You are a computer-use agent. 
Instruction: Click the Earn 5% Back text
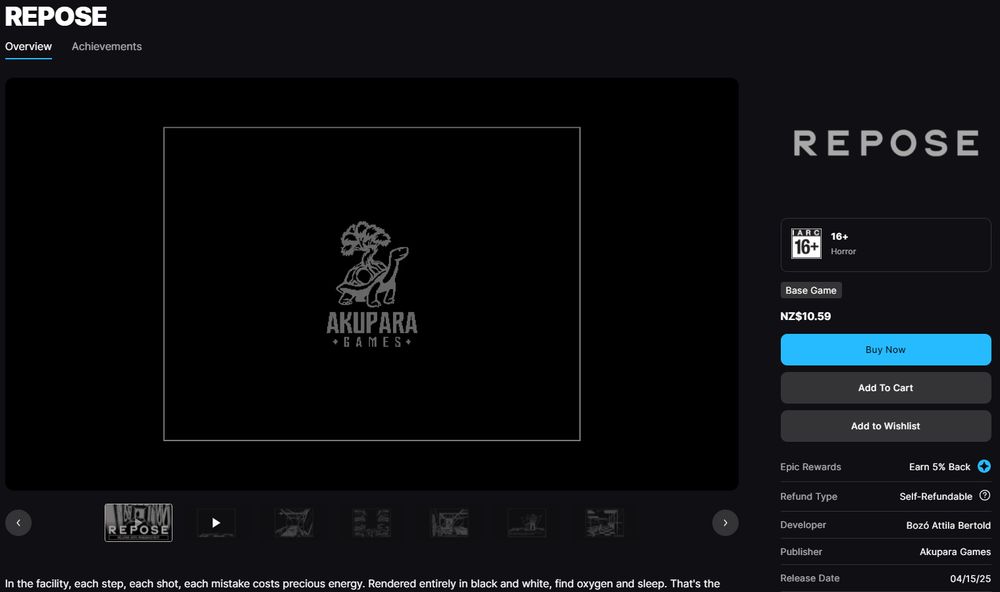pos(939,467)
